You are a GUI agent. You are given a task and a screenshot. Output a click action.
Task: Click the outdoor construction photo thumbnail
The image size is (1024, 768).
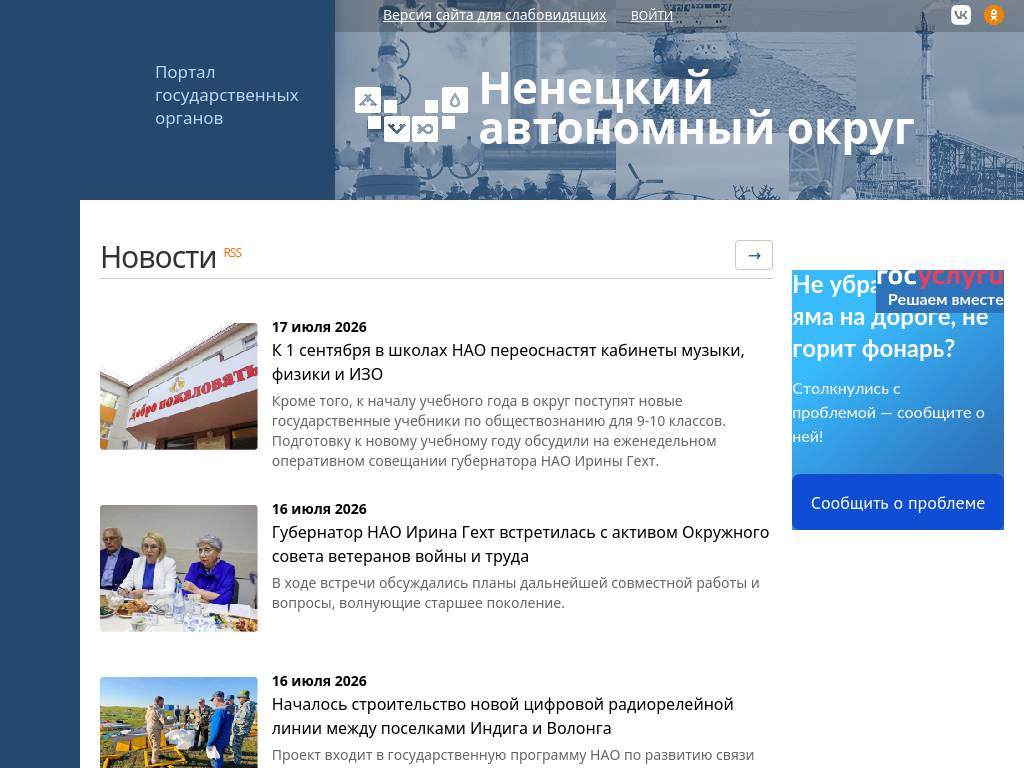(x=178, y=722)
